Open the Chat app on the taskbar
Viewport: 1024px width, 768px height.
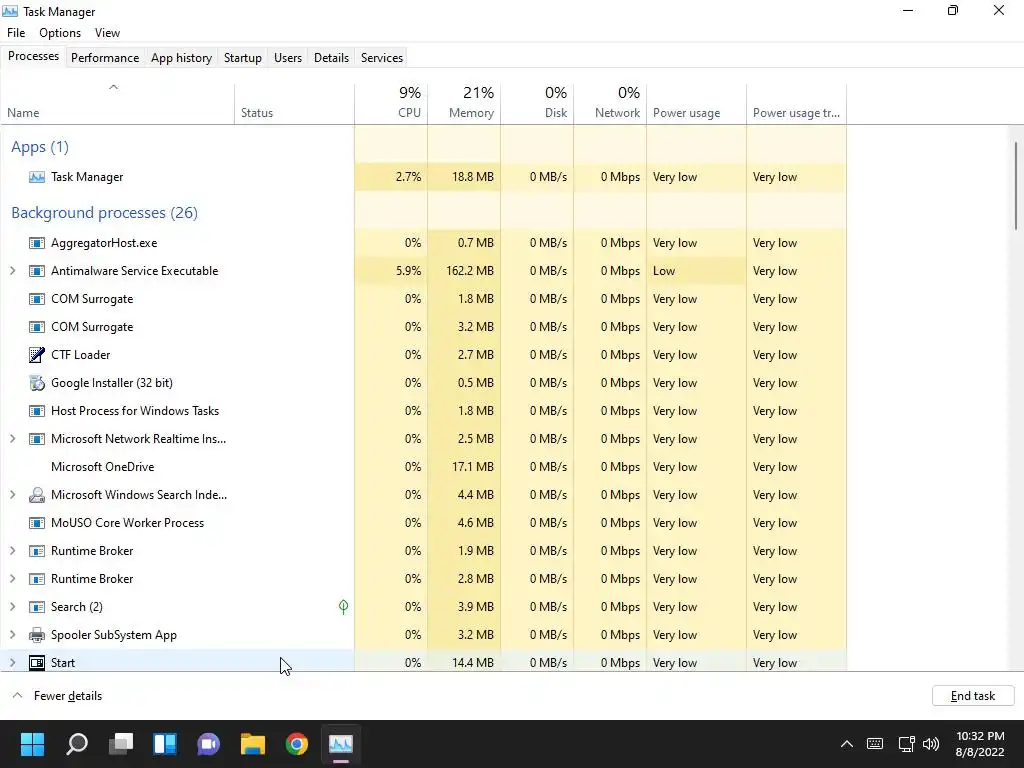(x=208, y=744)
